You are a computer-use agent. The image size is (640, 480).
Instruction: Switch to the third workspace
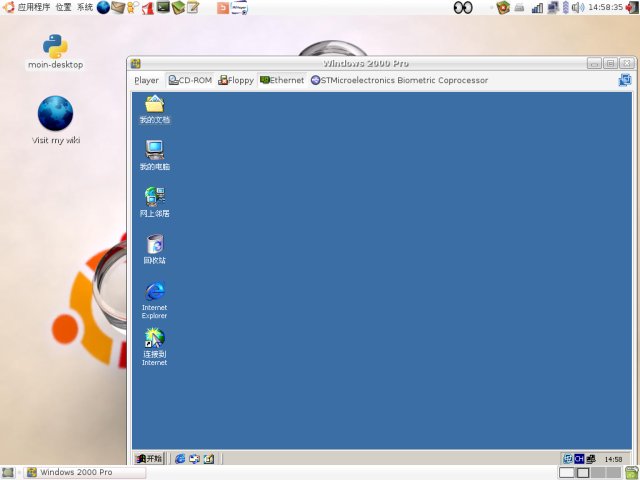click(x=598, y=473)
